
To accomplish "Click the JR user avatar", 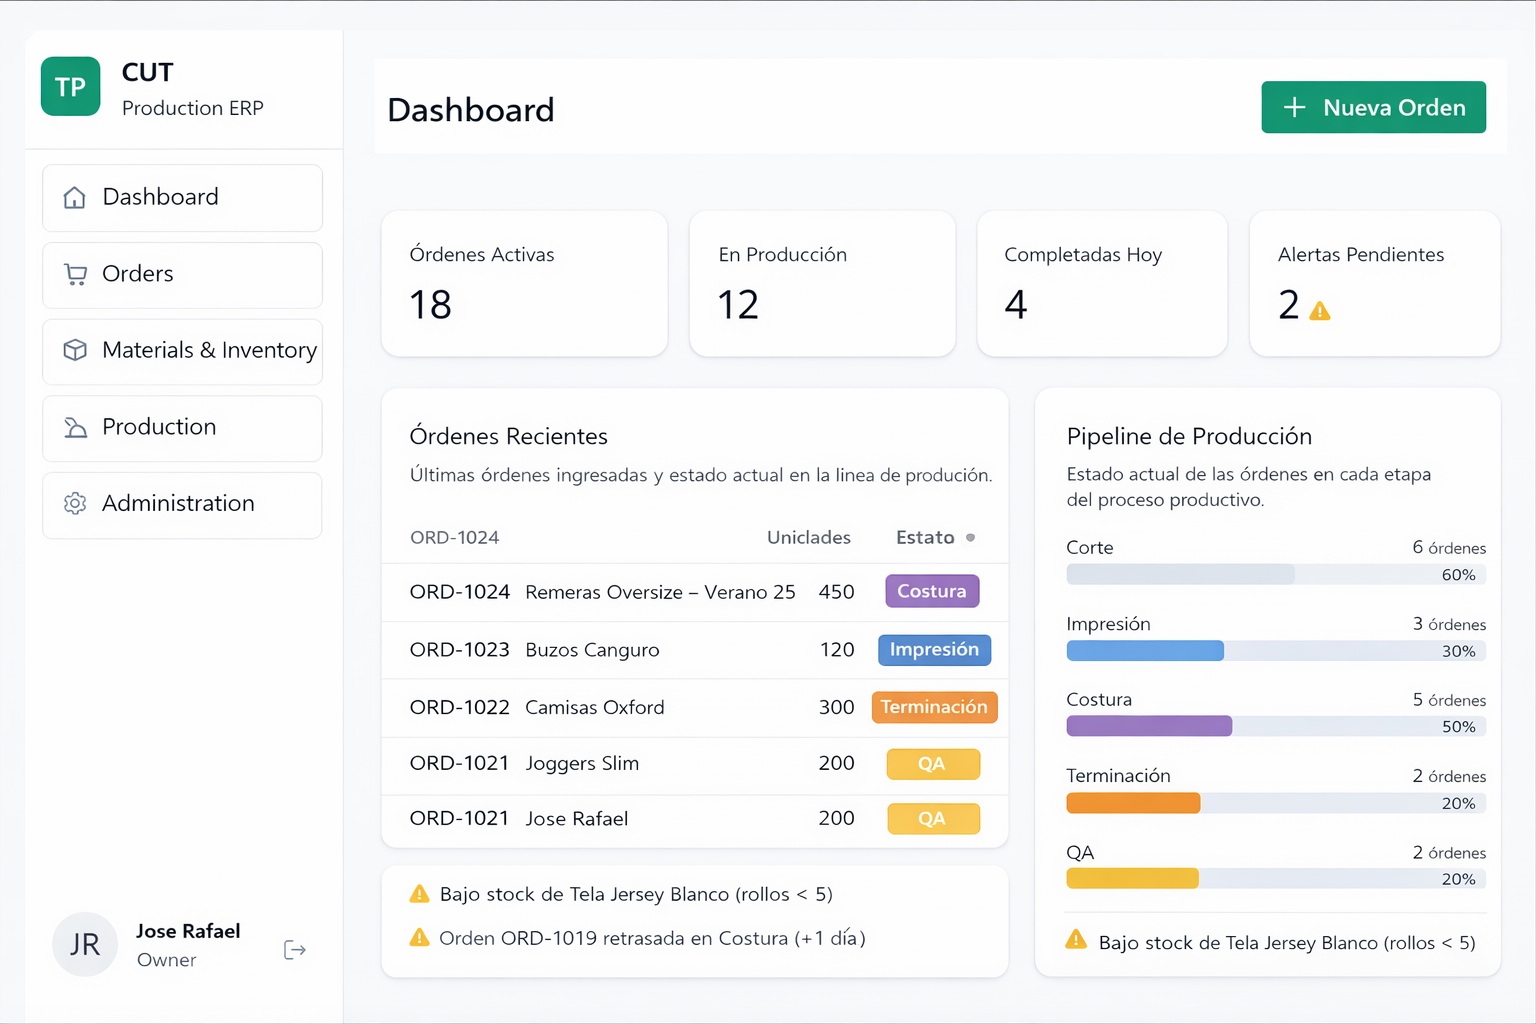I will [x=85, y=944].
